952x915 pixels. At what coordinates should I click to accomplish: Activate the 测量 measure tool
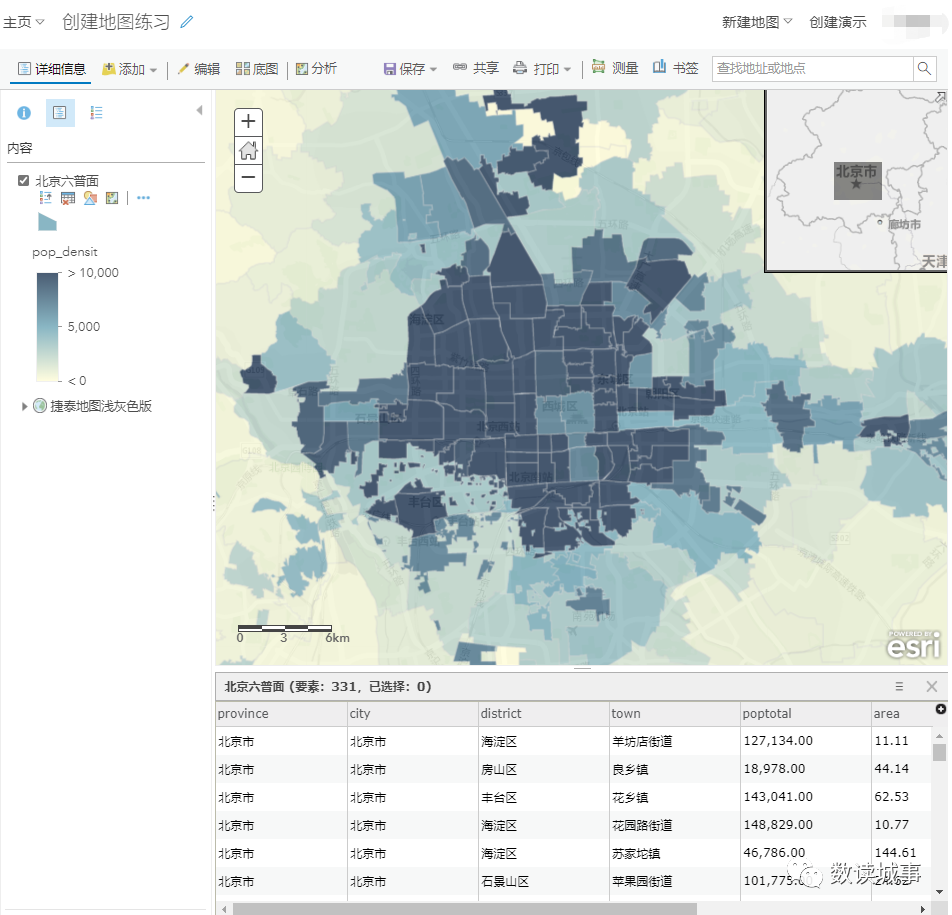[615, 68]
